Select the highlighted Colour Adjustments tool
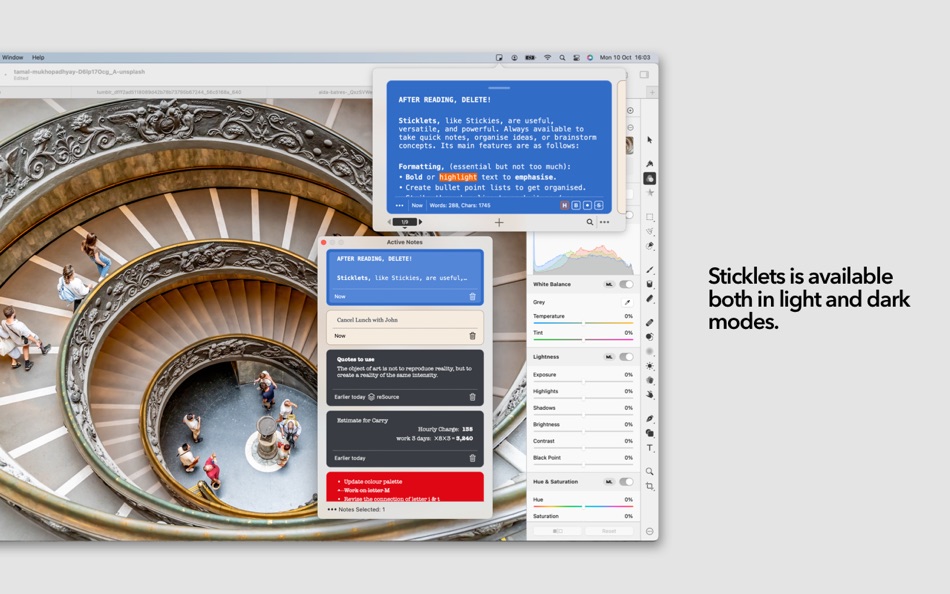The image size is (950, 594). pyautogui.click(x=649, y=178)
